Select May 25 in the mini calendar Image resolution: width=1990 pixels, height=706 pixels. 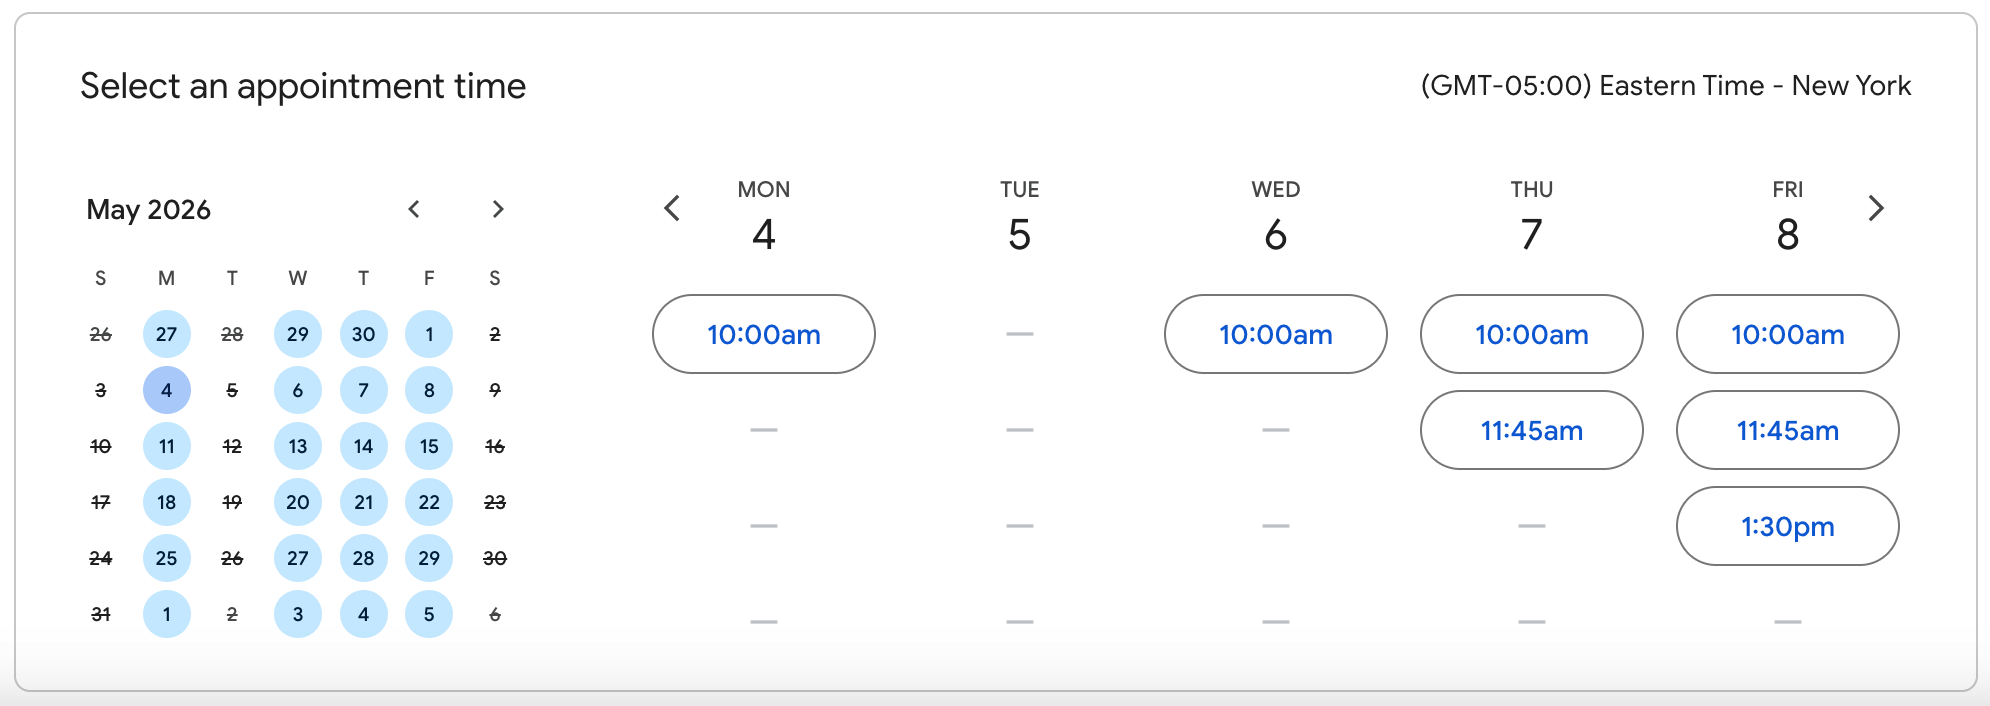166,559
